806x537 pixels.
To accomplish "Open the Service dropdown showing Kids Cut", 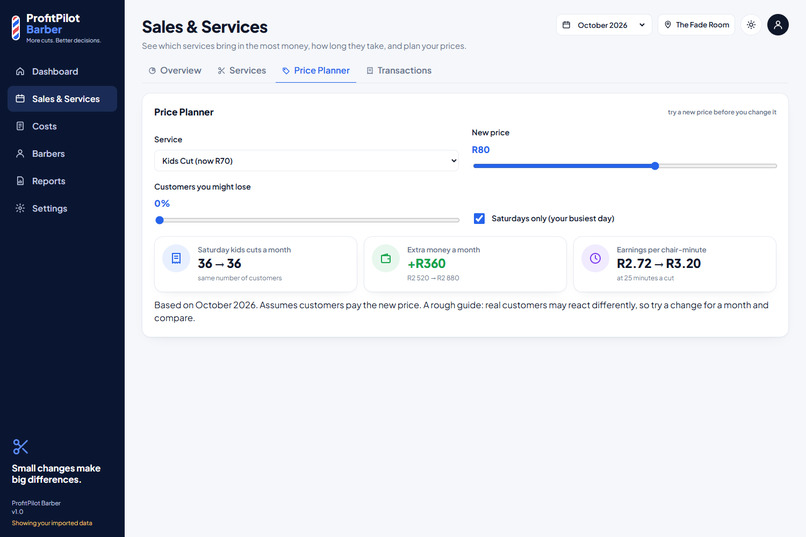I will tap(306, 161).
